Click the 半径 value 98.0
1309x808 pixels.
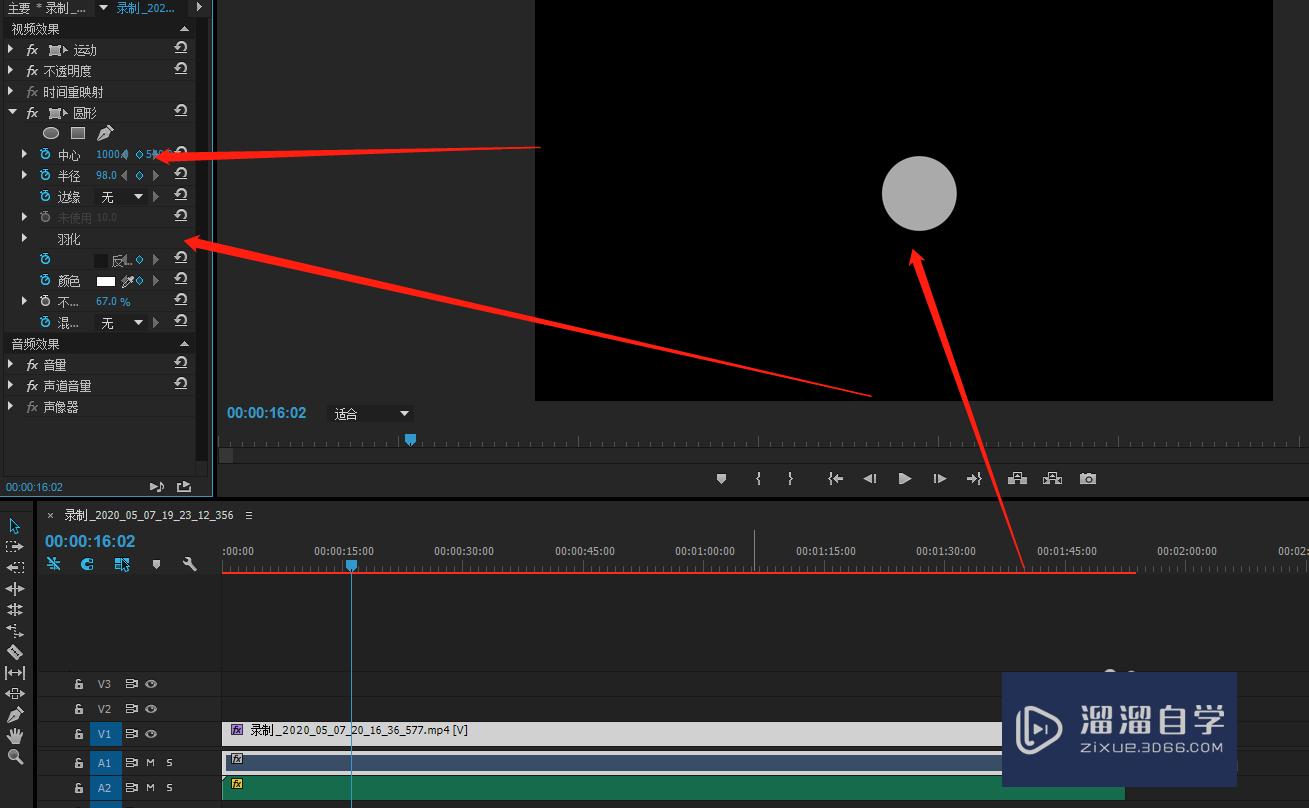coord(106,175)
